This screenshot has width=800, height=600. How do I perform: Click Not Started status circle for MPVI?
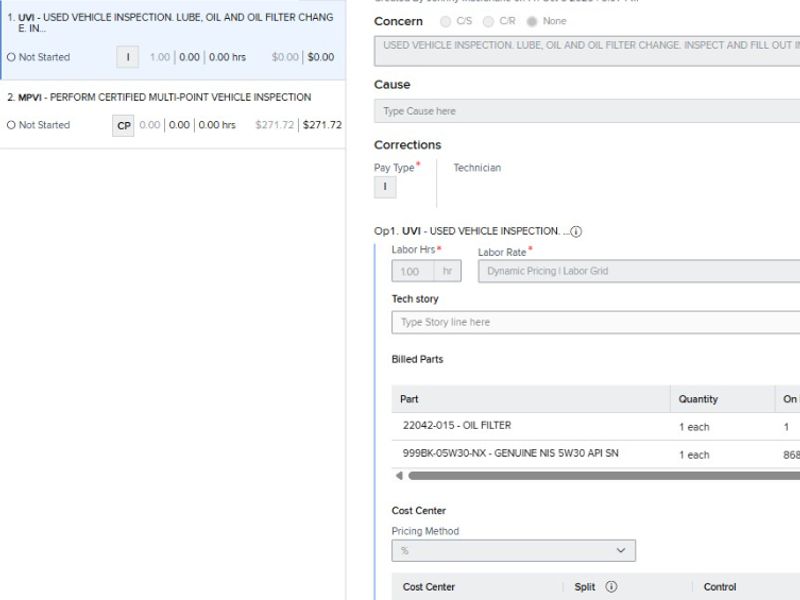[11, 125]
